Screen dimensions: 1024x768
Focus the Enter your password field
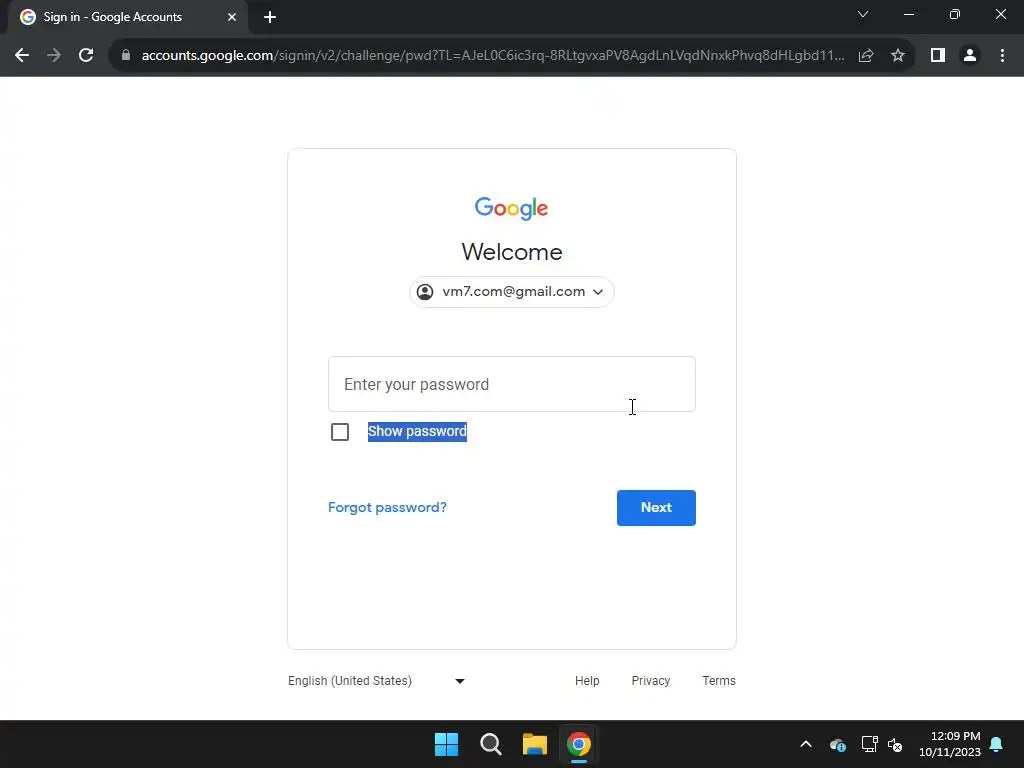[x=512, y=384]
